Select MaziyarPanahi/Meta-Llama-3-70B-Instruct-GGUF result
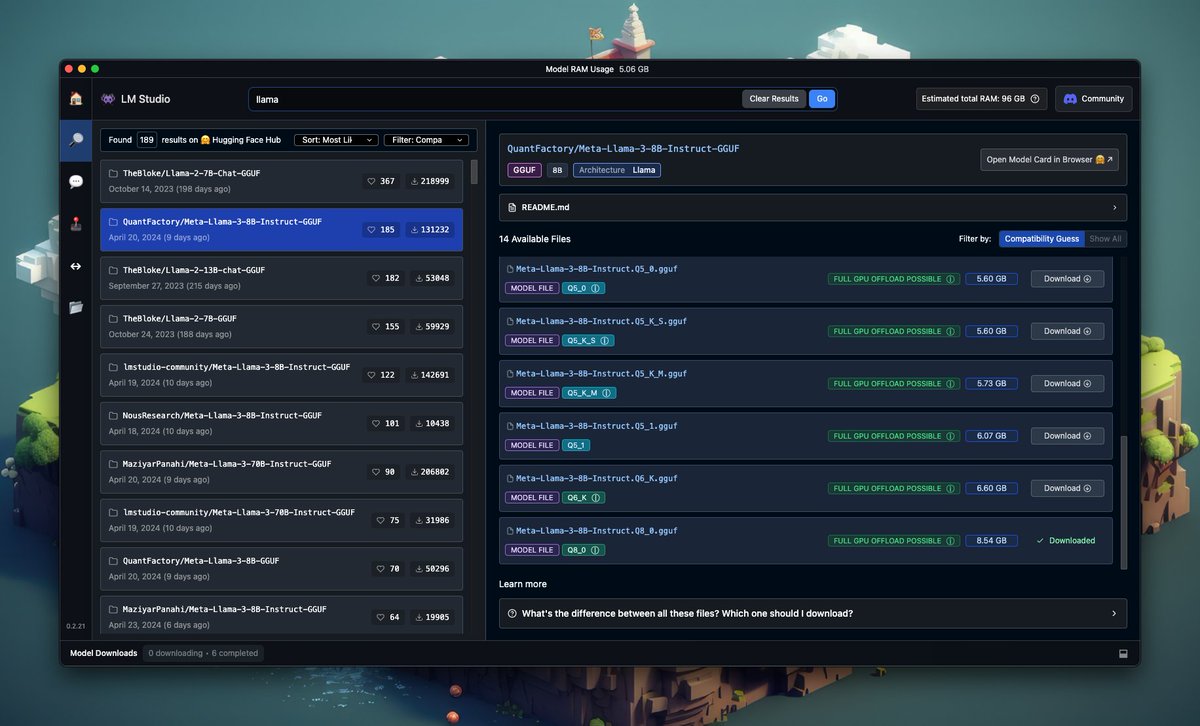Image resolution: width=1200 pixels, height=726 pixels. 281,472
